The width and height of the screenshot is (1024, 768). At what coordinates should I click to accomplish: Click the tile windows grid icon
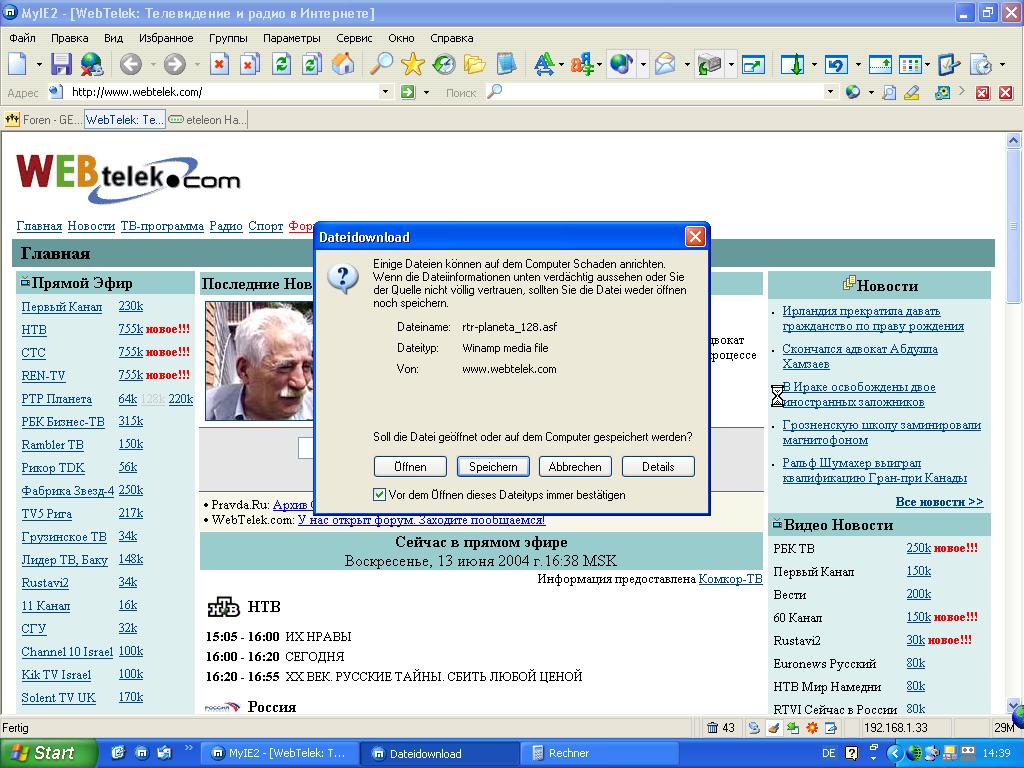[910, 64]
